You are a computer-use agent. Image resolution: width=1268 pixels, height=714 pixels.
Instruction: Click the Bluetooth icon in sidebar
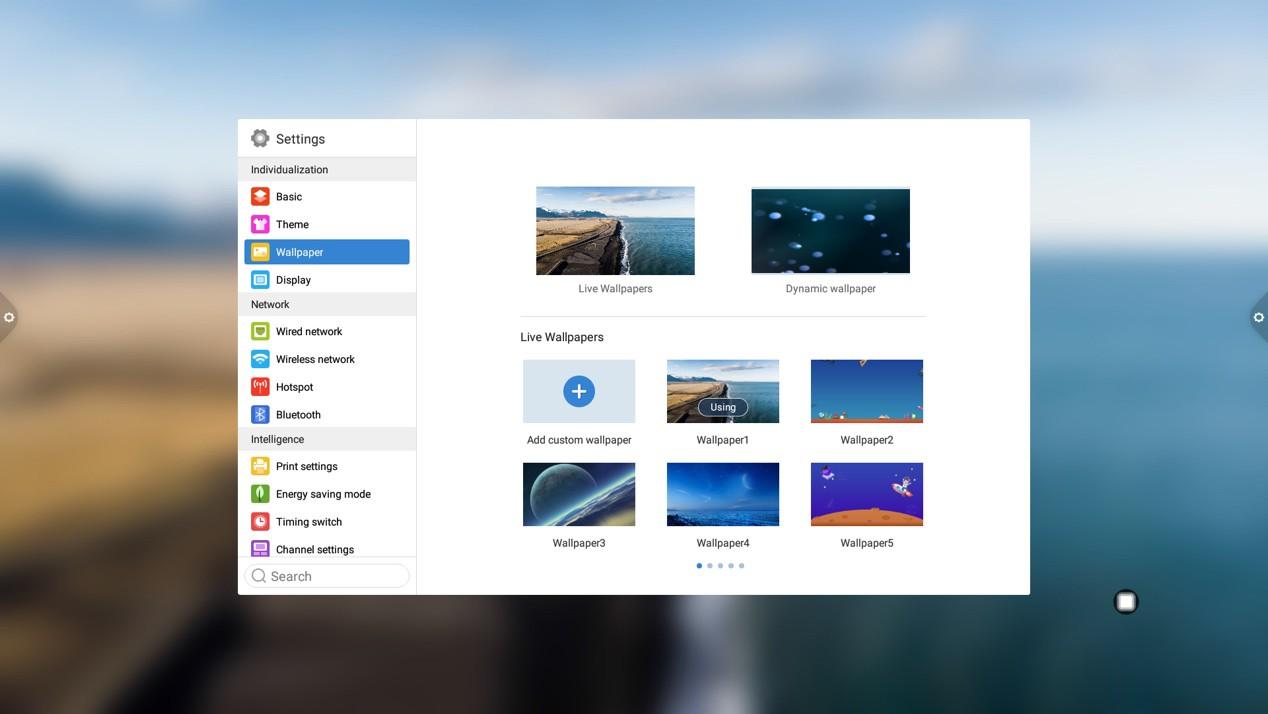click(260, 415)
